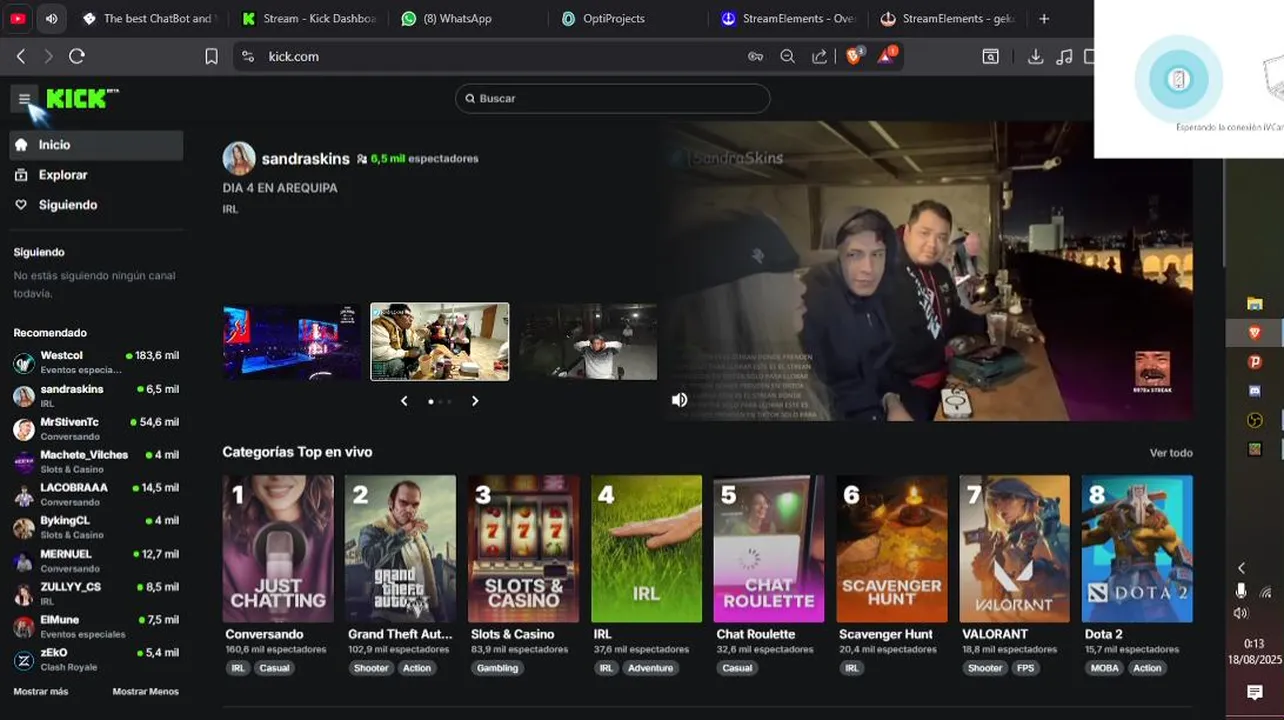Open ElMune recommended channel
1284x720 pixels.
coord(96,626)
